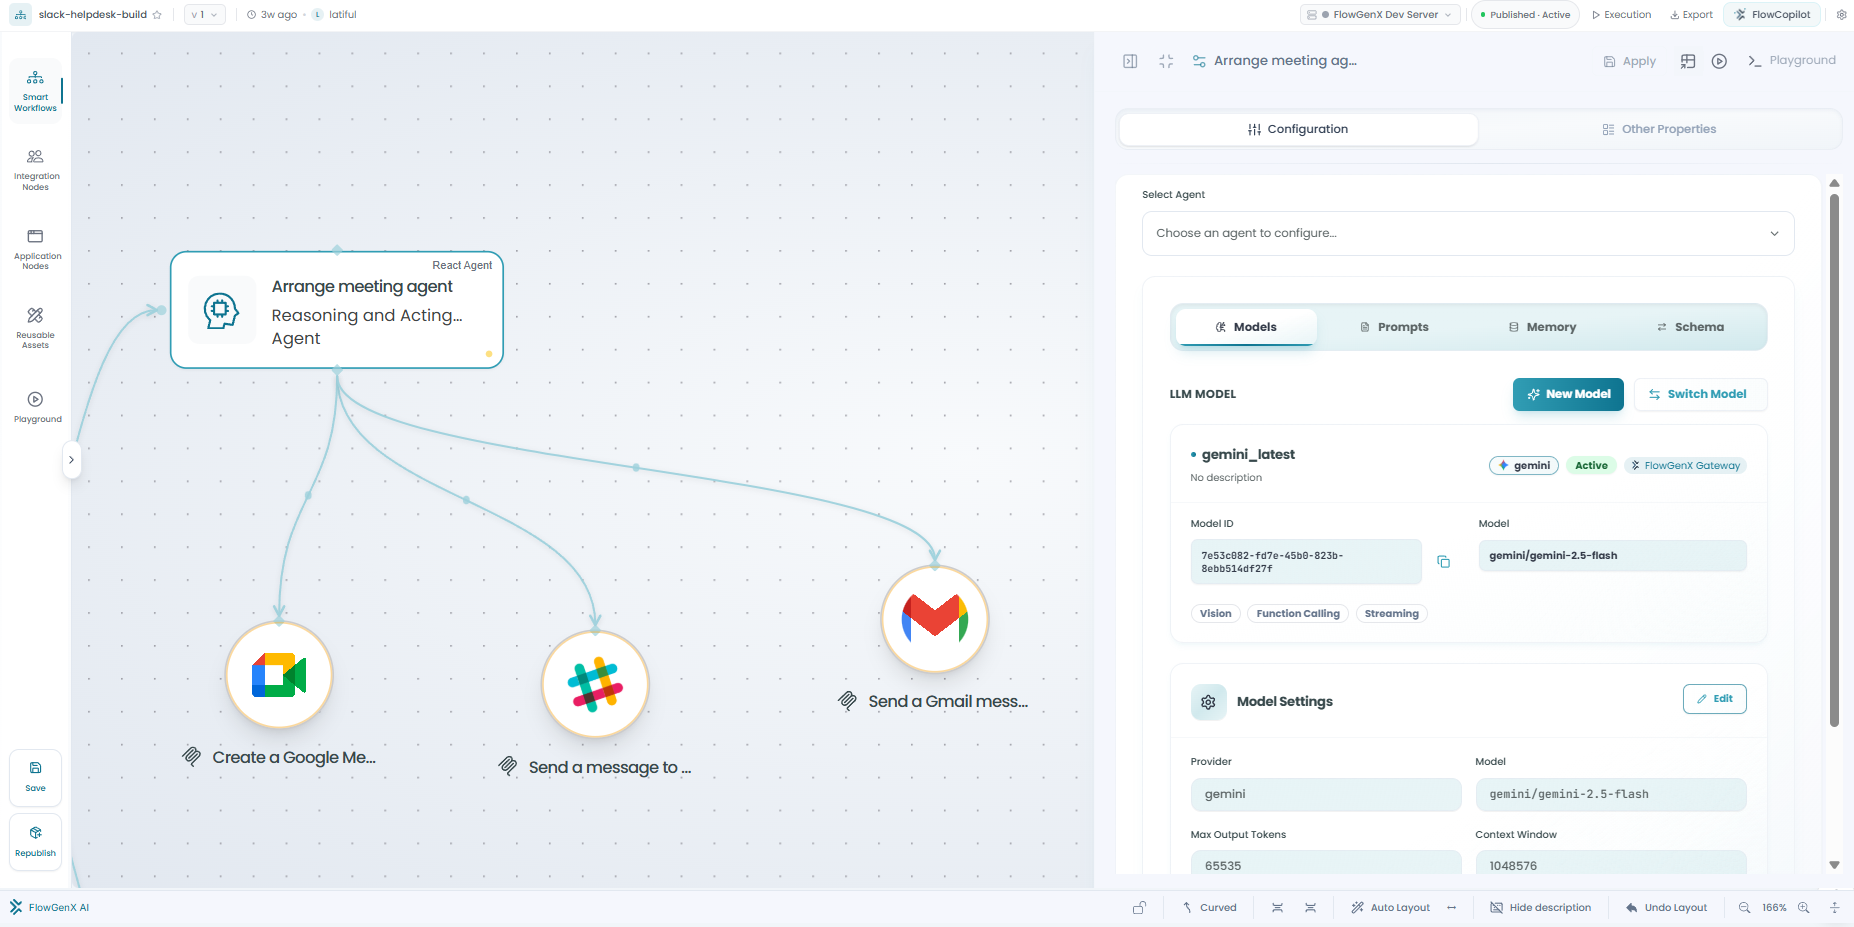Open Integration Nodes panel
The width and height of the screenshot is (1854, 927).
(35, 170)
